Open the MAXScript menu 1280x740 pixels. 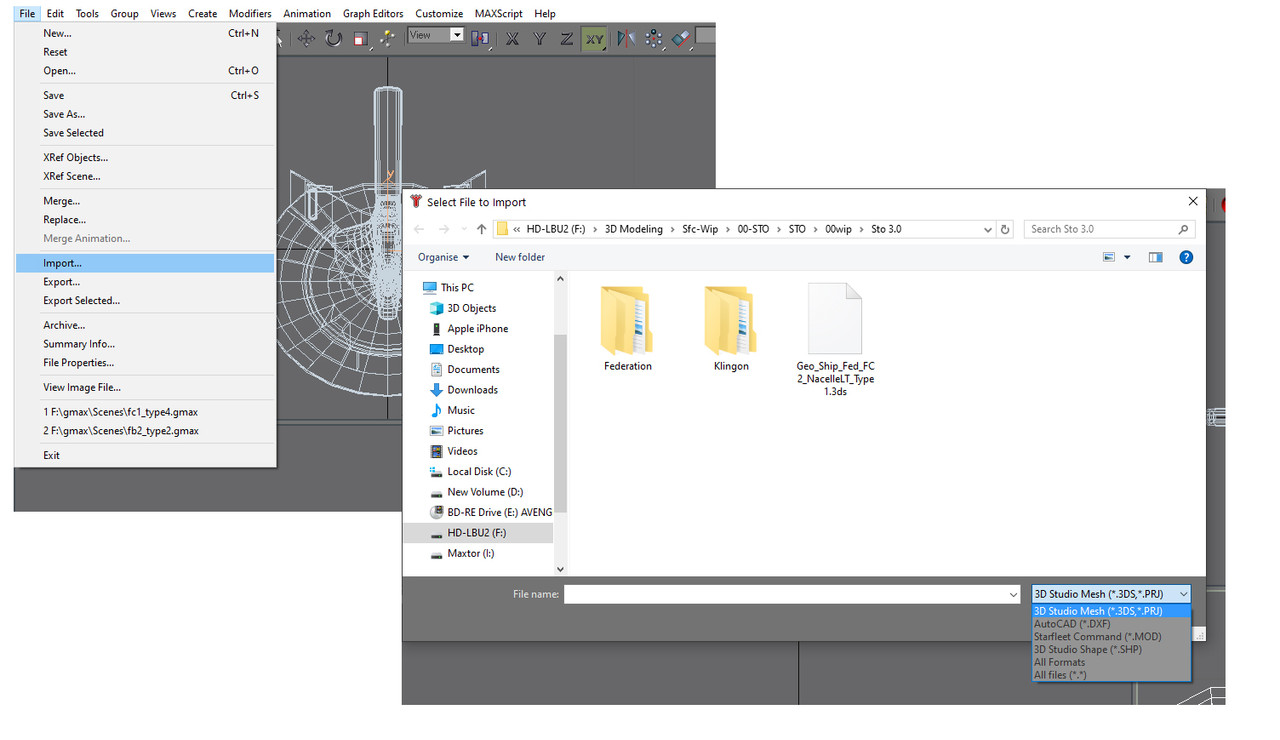point(498,13)
